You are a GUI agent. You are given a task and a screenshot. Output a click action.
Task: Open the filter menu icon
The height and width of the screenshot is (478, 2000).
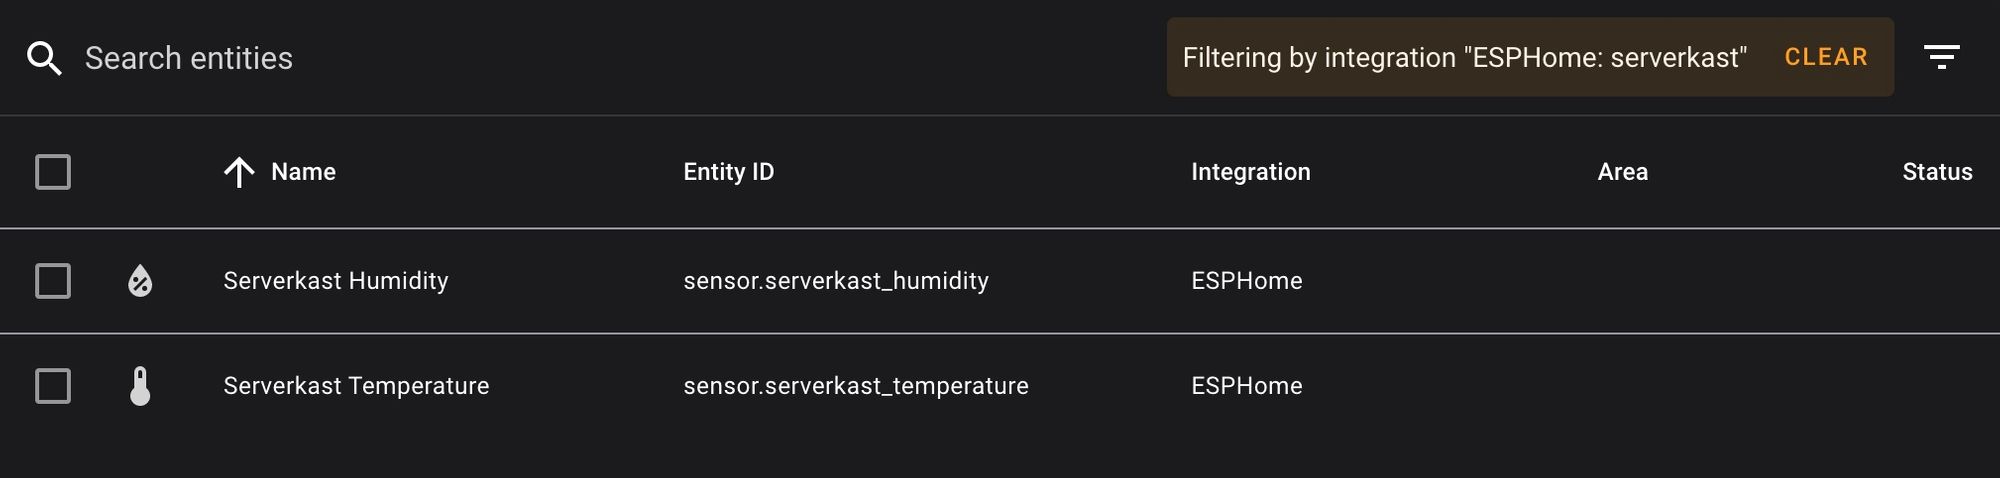(1941, 57)
